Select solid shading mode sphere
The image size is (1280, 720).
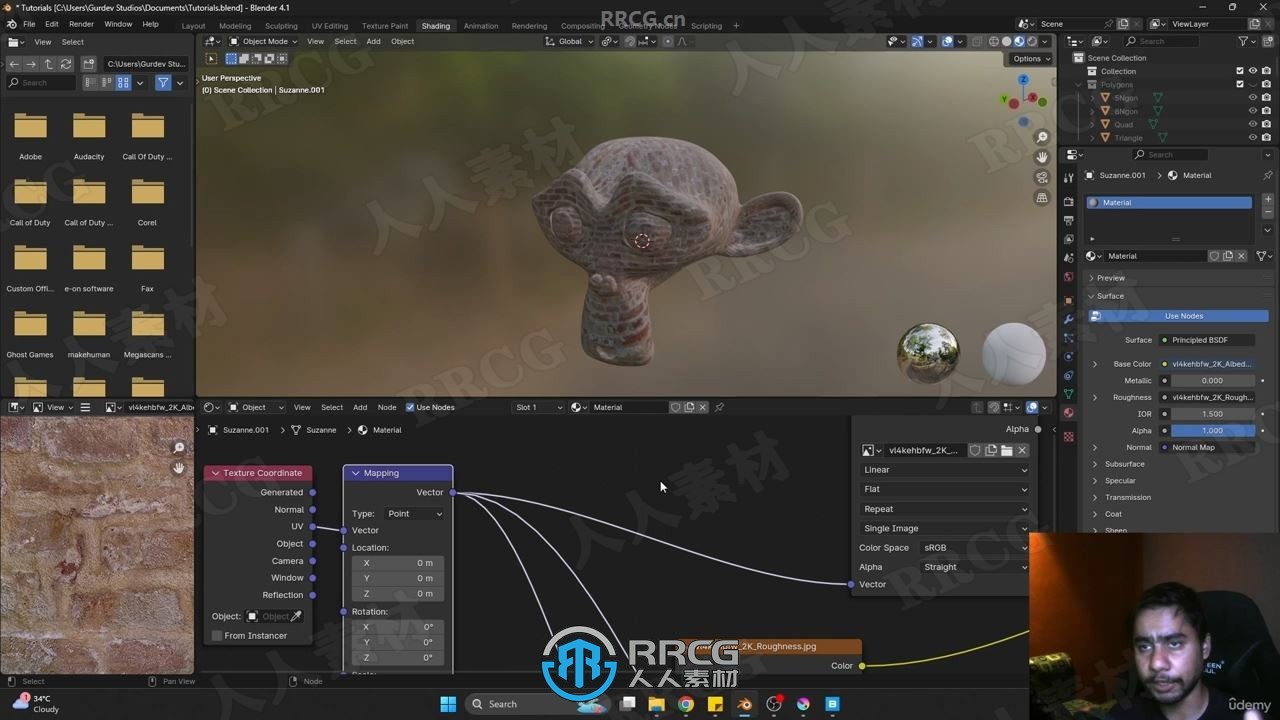coord(1006,41)
